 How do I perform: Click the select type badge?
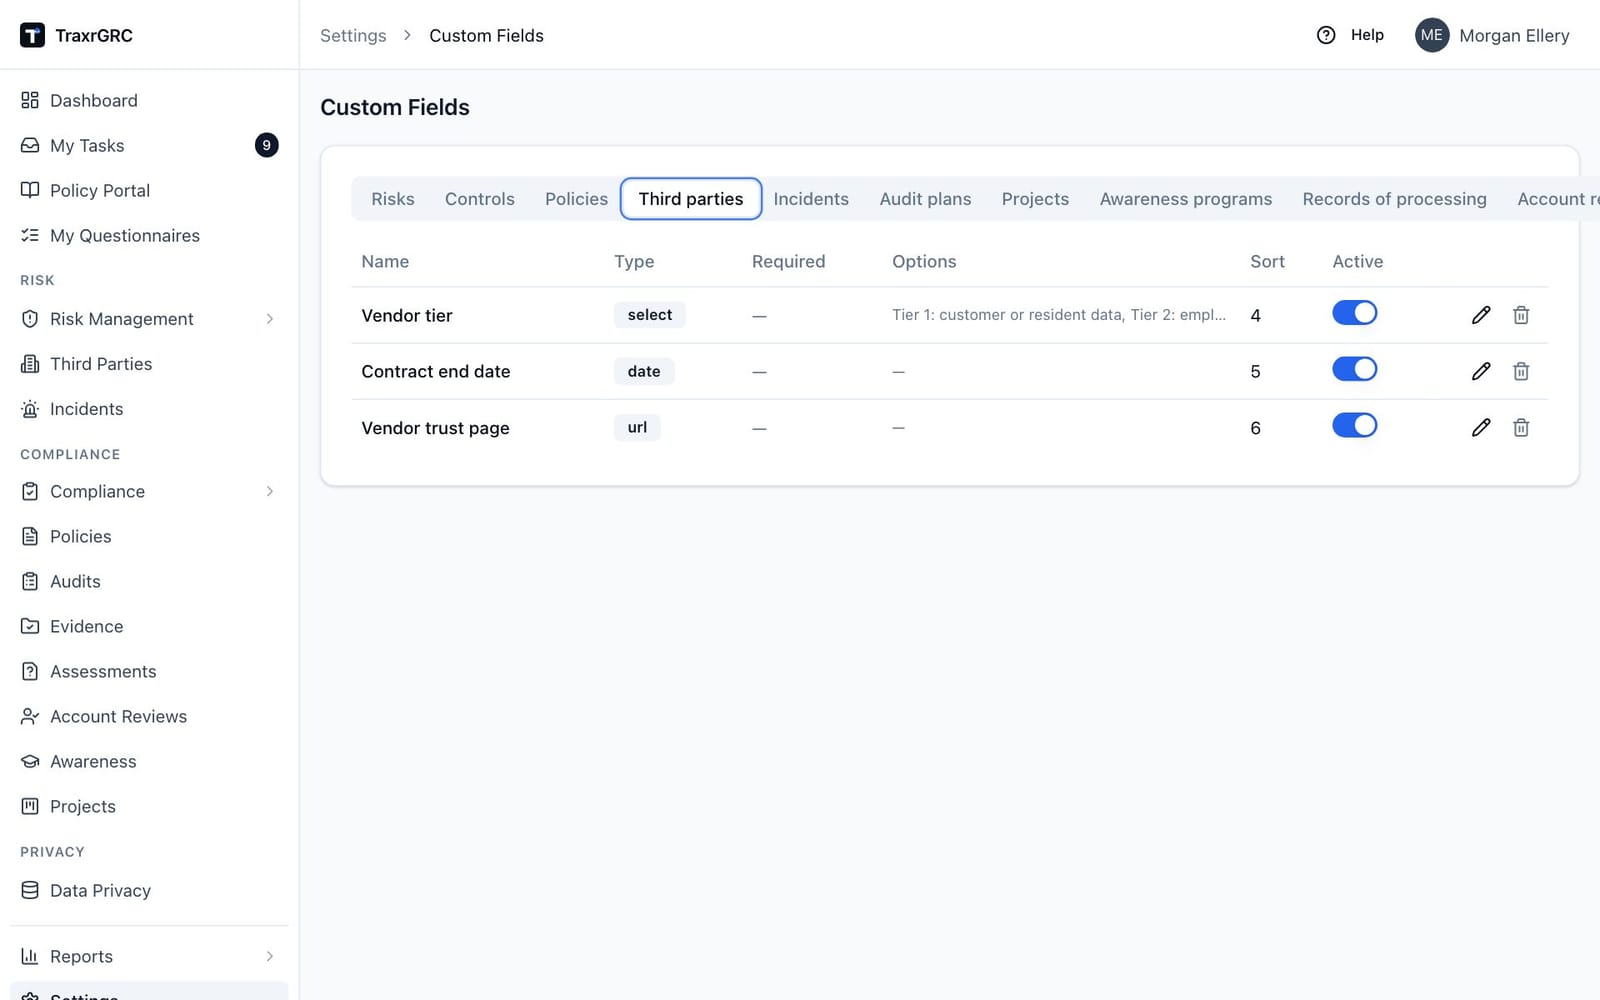[650, 315]
